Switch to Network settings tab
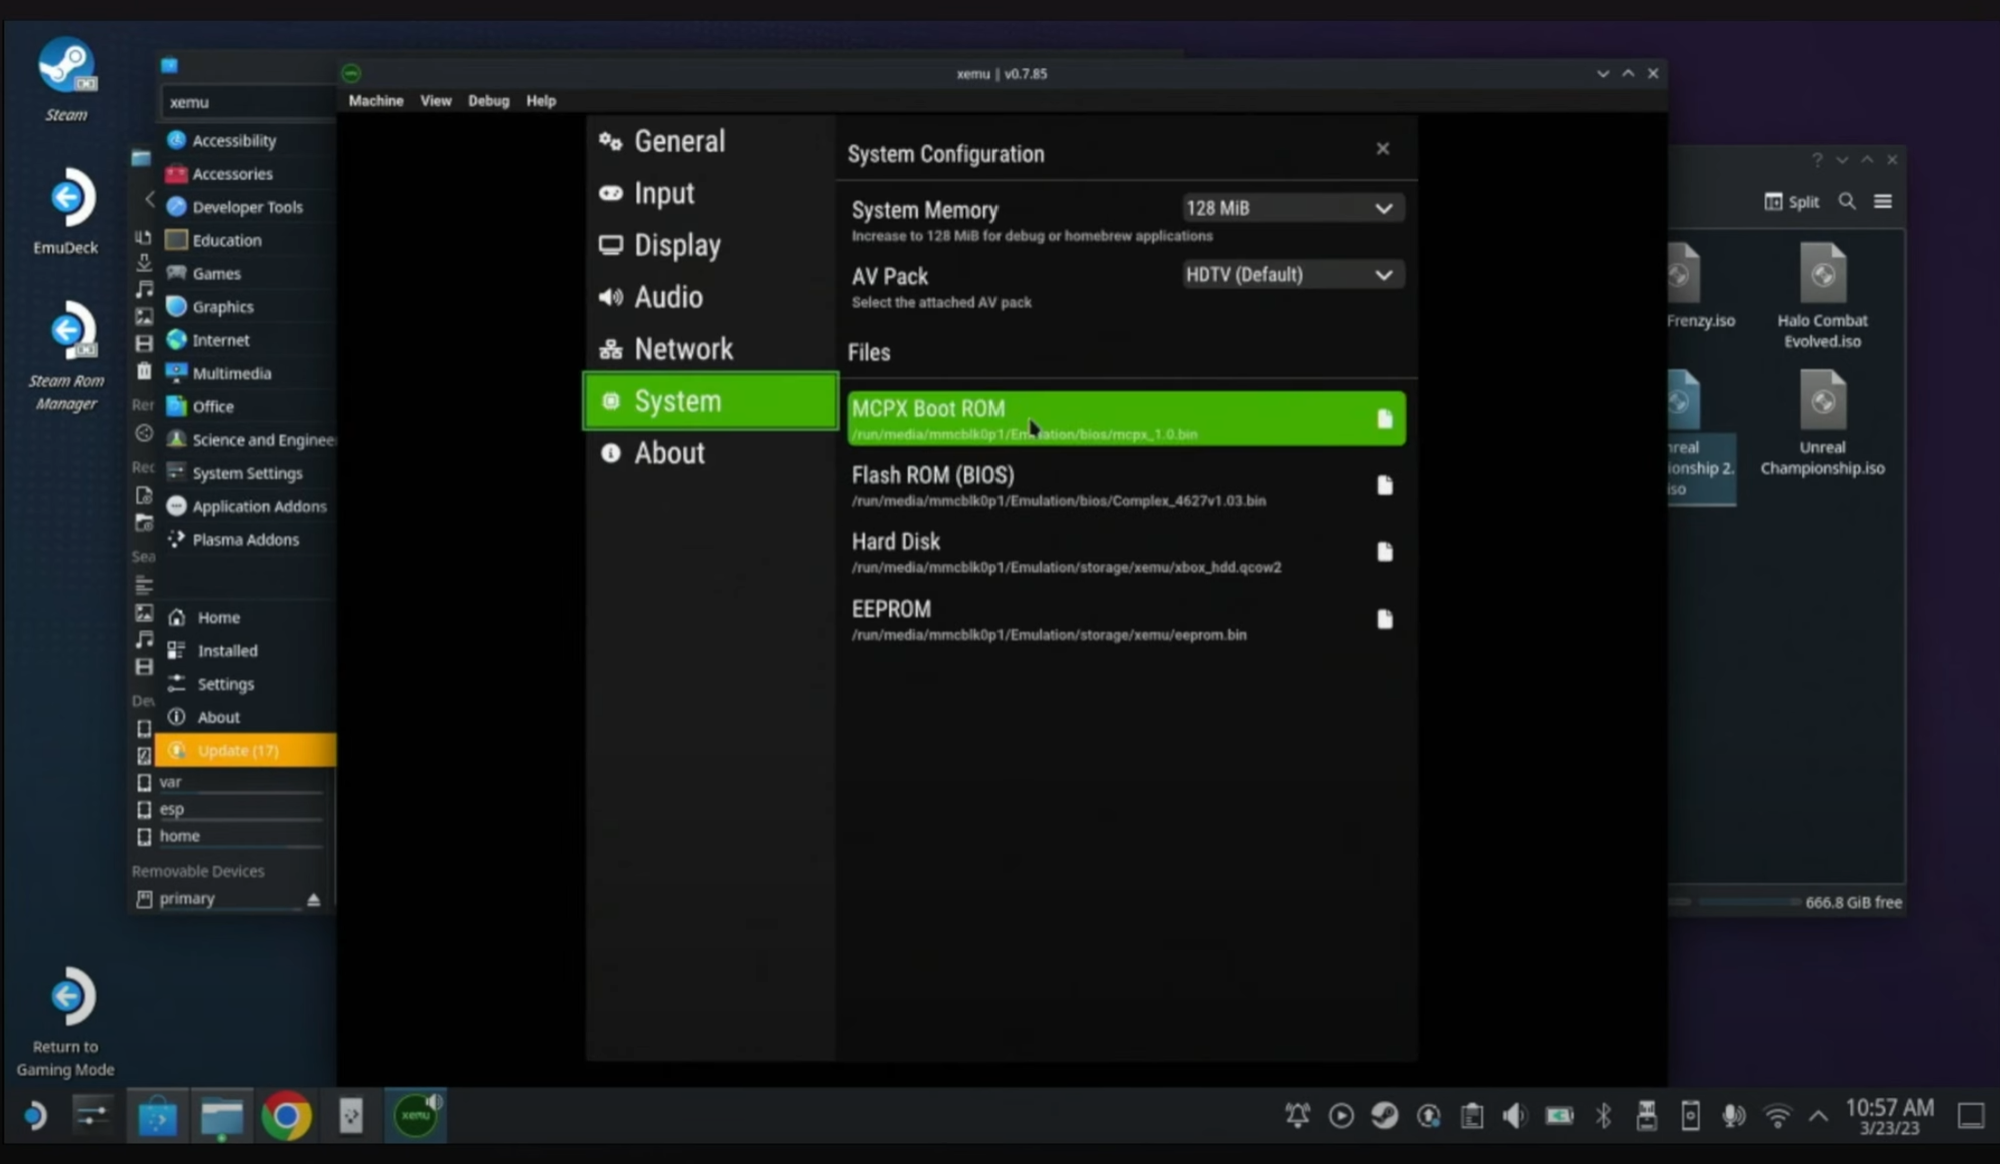Viewport: 2000px width, 1164px height. (x=710, y=349)
